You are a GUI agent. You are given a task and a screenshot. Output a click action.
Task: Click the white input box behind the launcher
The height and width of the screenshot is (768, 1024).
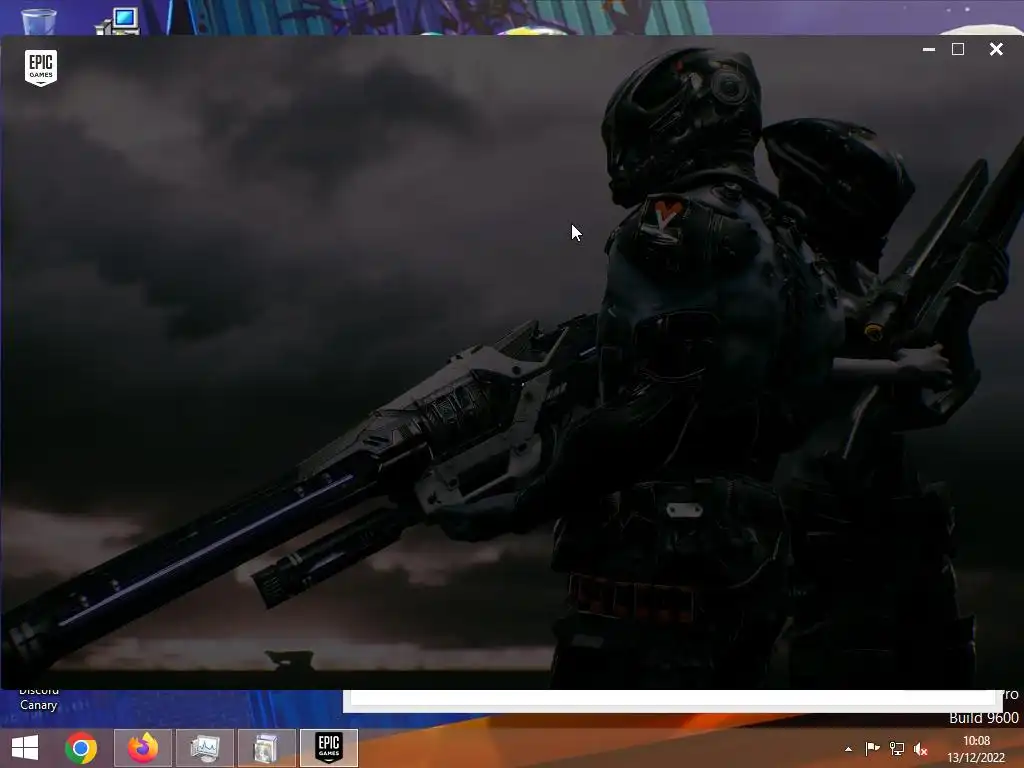click(x=672, y=697)
